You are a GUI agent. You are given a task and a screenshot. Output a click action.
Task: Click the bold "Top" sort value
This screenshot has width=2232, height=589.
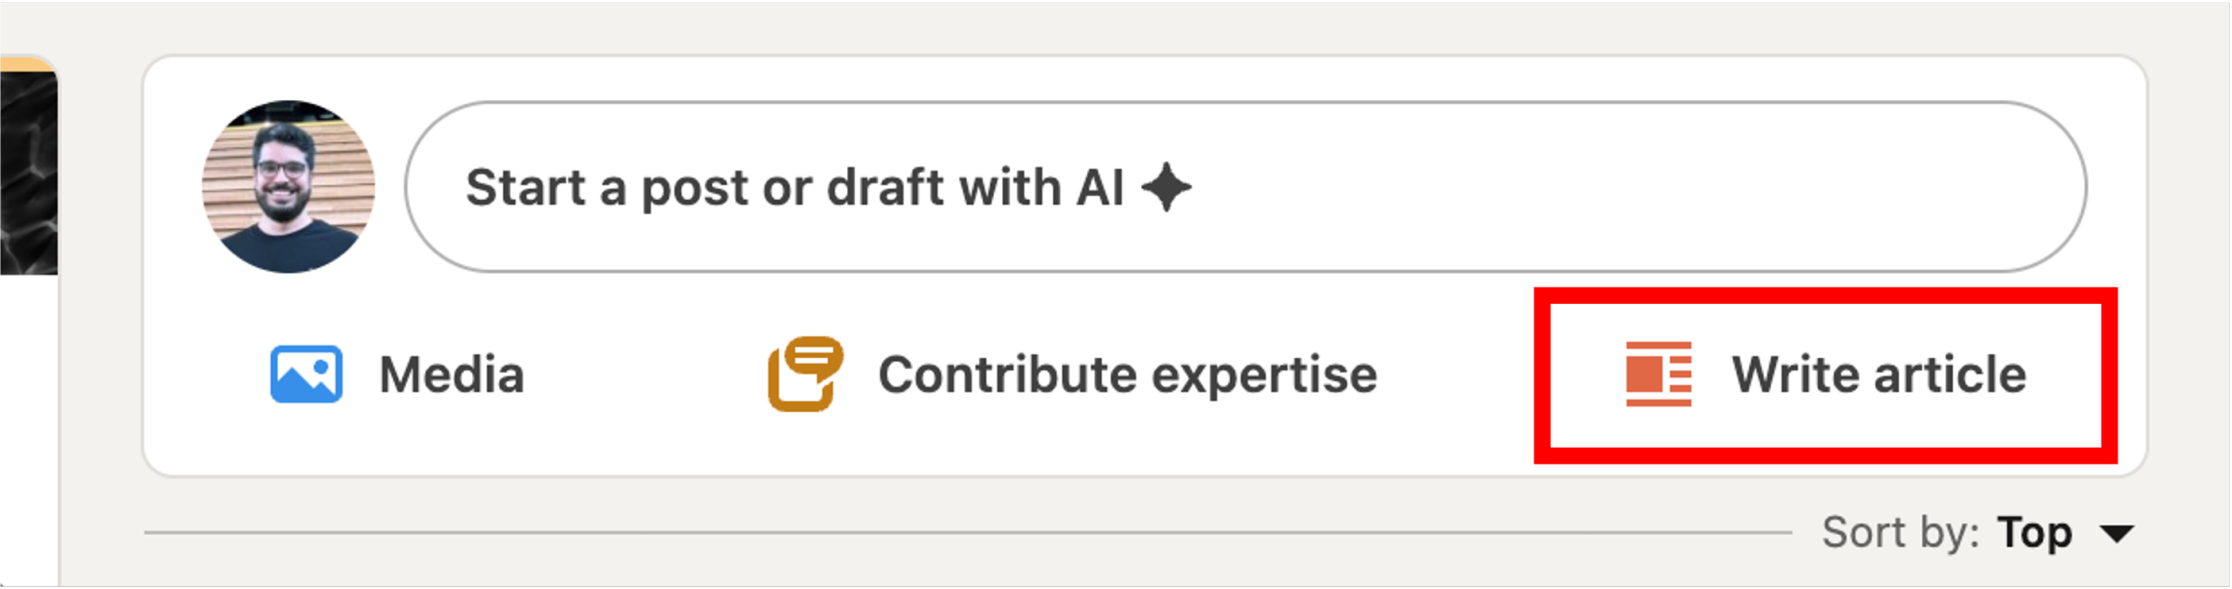[x=2034, y=533]
